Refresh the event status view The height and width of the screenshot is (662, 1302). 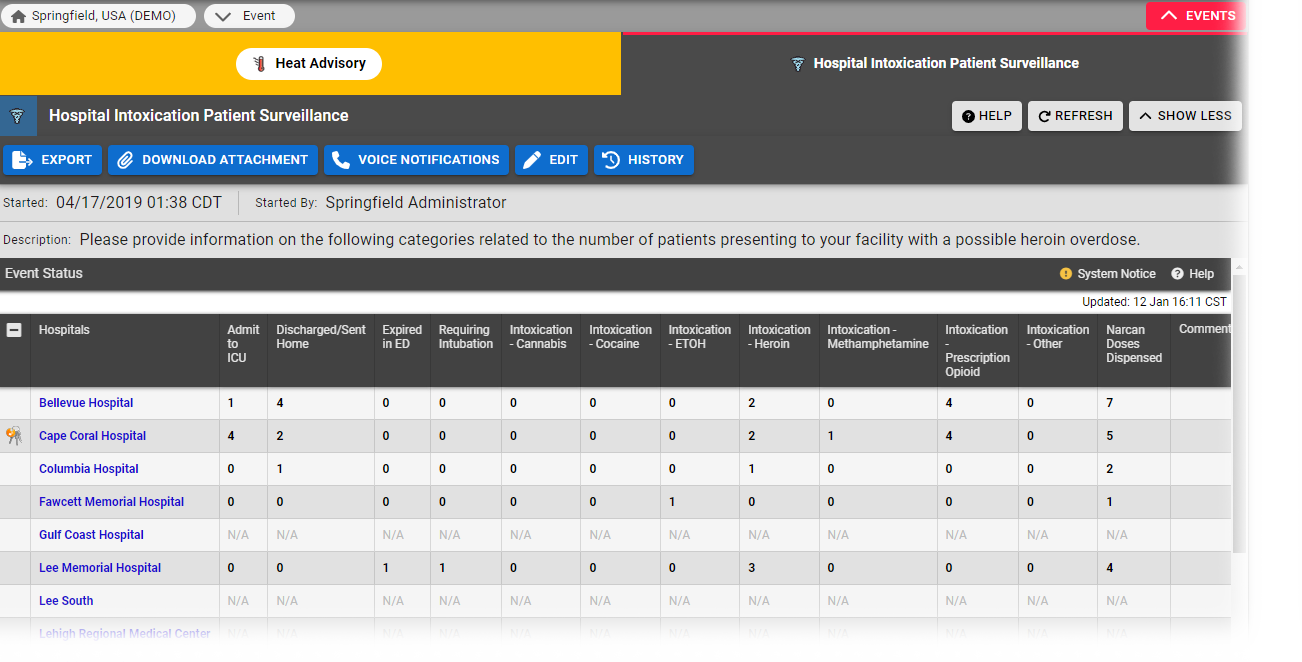[x=1075, y=116]
